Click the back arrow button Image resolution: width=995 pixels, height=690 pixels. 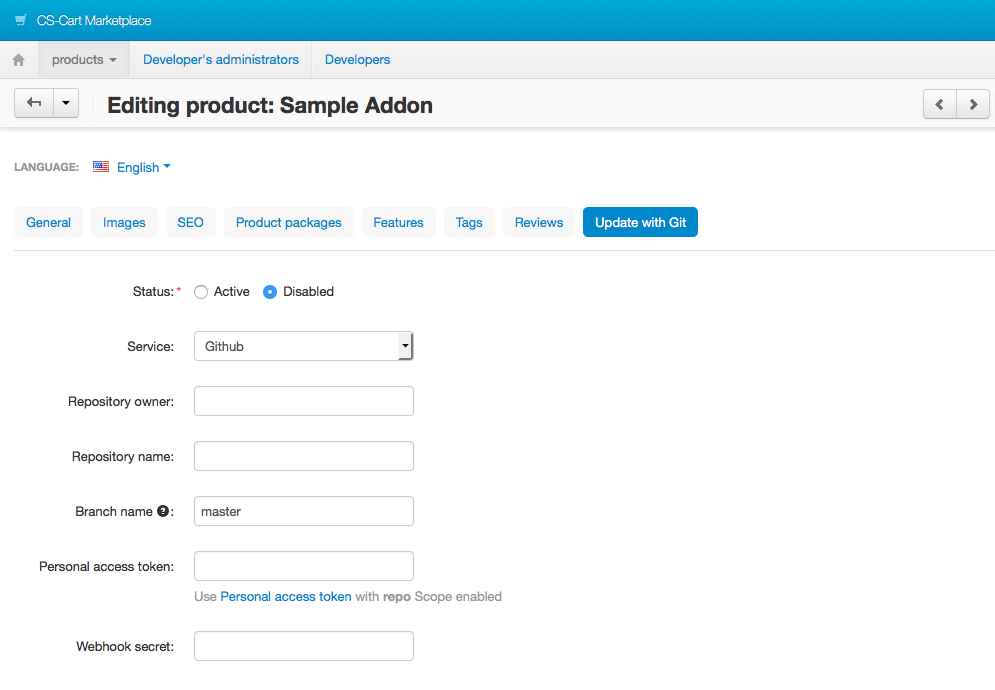pyautogui.click(x=34, y=103)
